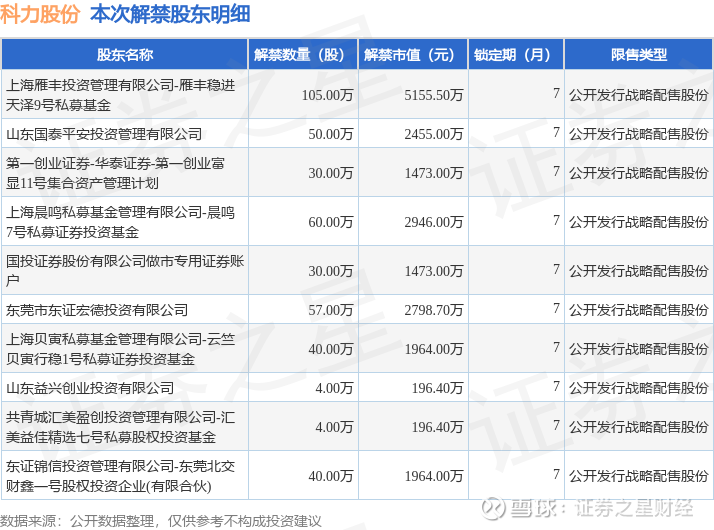Viewport: 714px width, 530px height.
Task: Click the 2798.70万 market value cell
Action: point(434,310)
